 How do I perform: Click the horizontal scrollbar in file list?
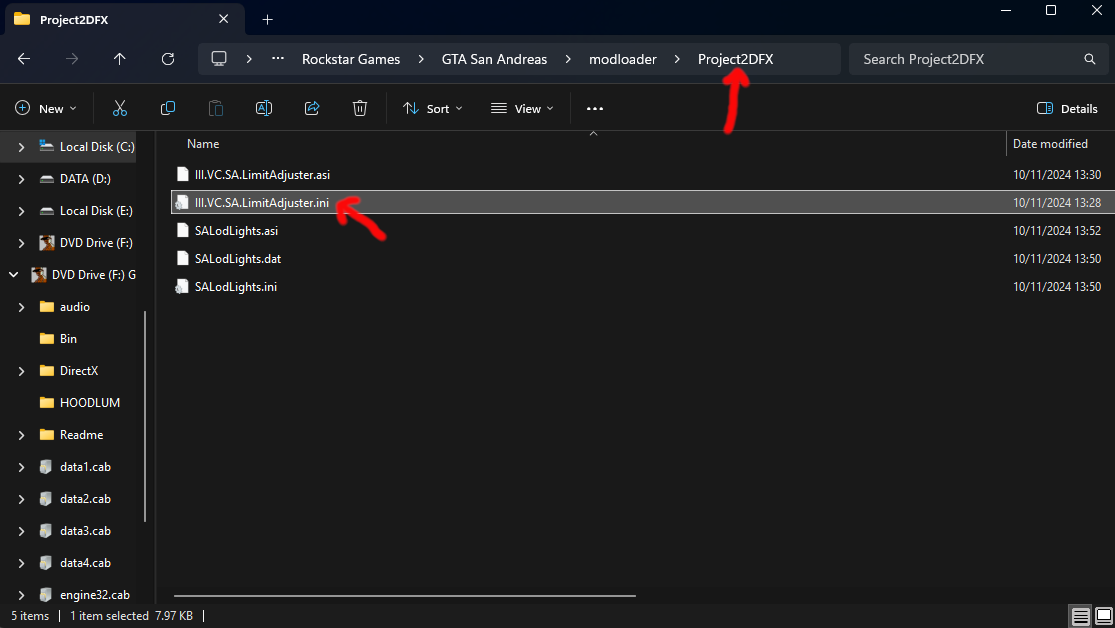(405, 596)
